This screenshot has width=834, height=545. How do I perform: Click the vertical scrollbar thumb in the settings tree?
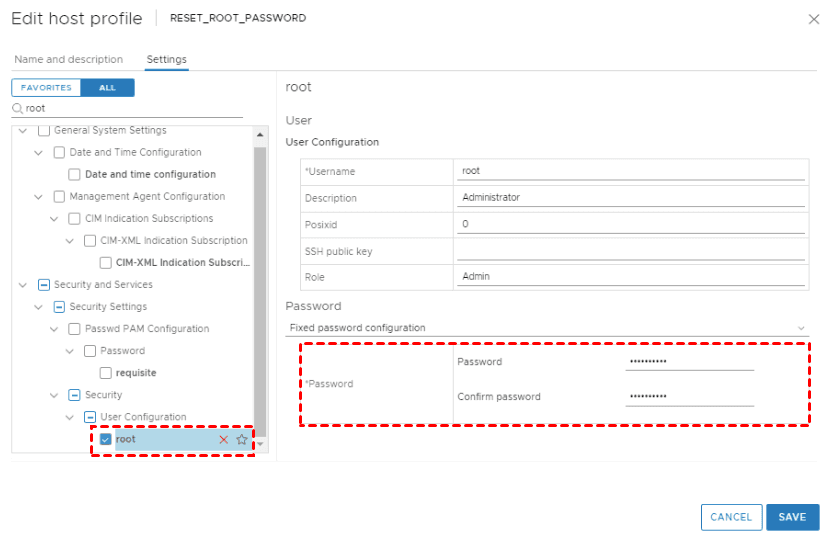[x=260, y=291]
